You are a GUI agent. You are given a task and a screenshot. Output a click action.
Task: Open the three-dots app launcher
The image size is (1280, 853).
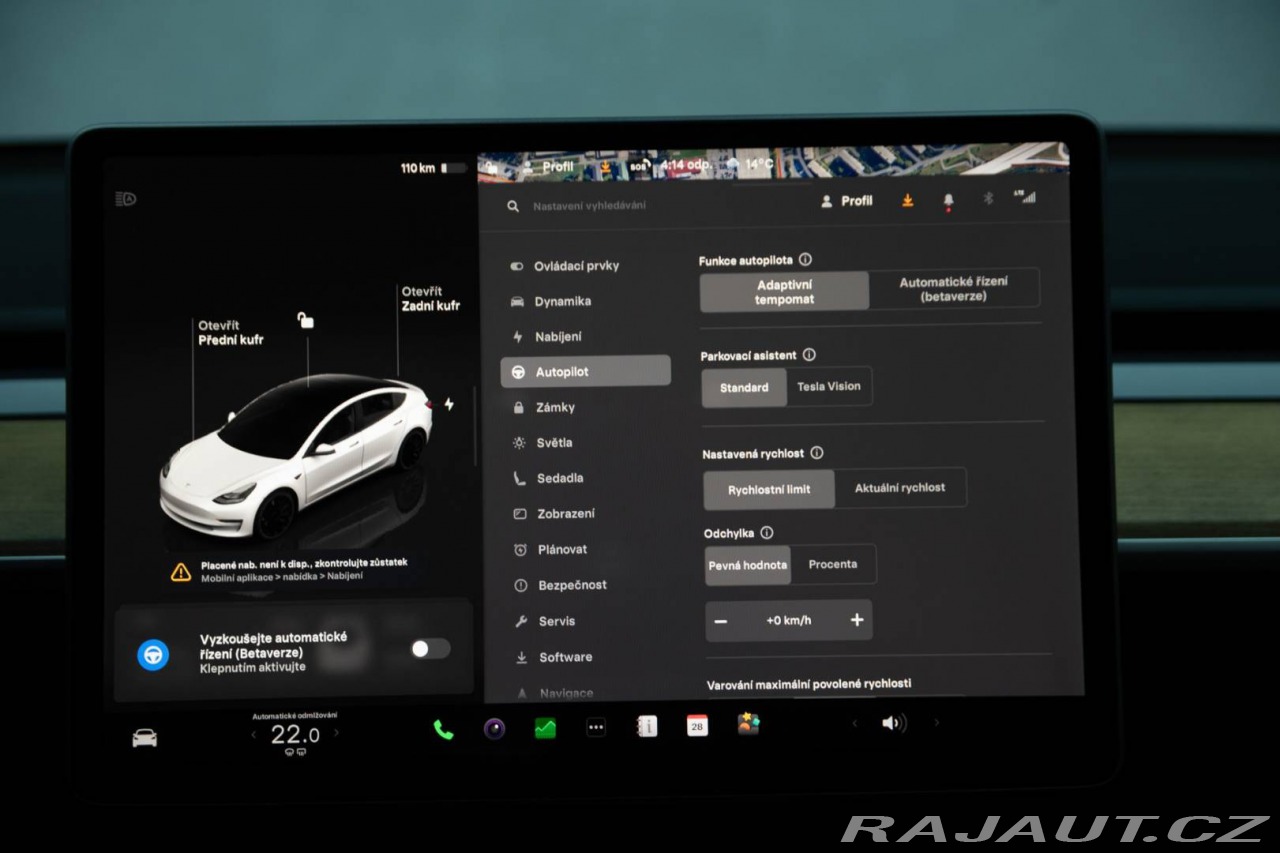pyautogui.click(x=596, y=728)
